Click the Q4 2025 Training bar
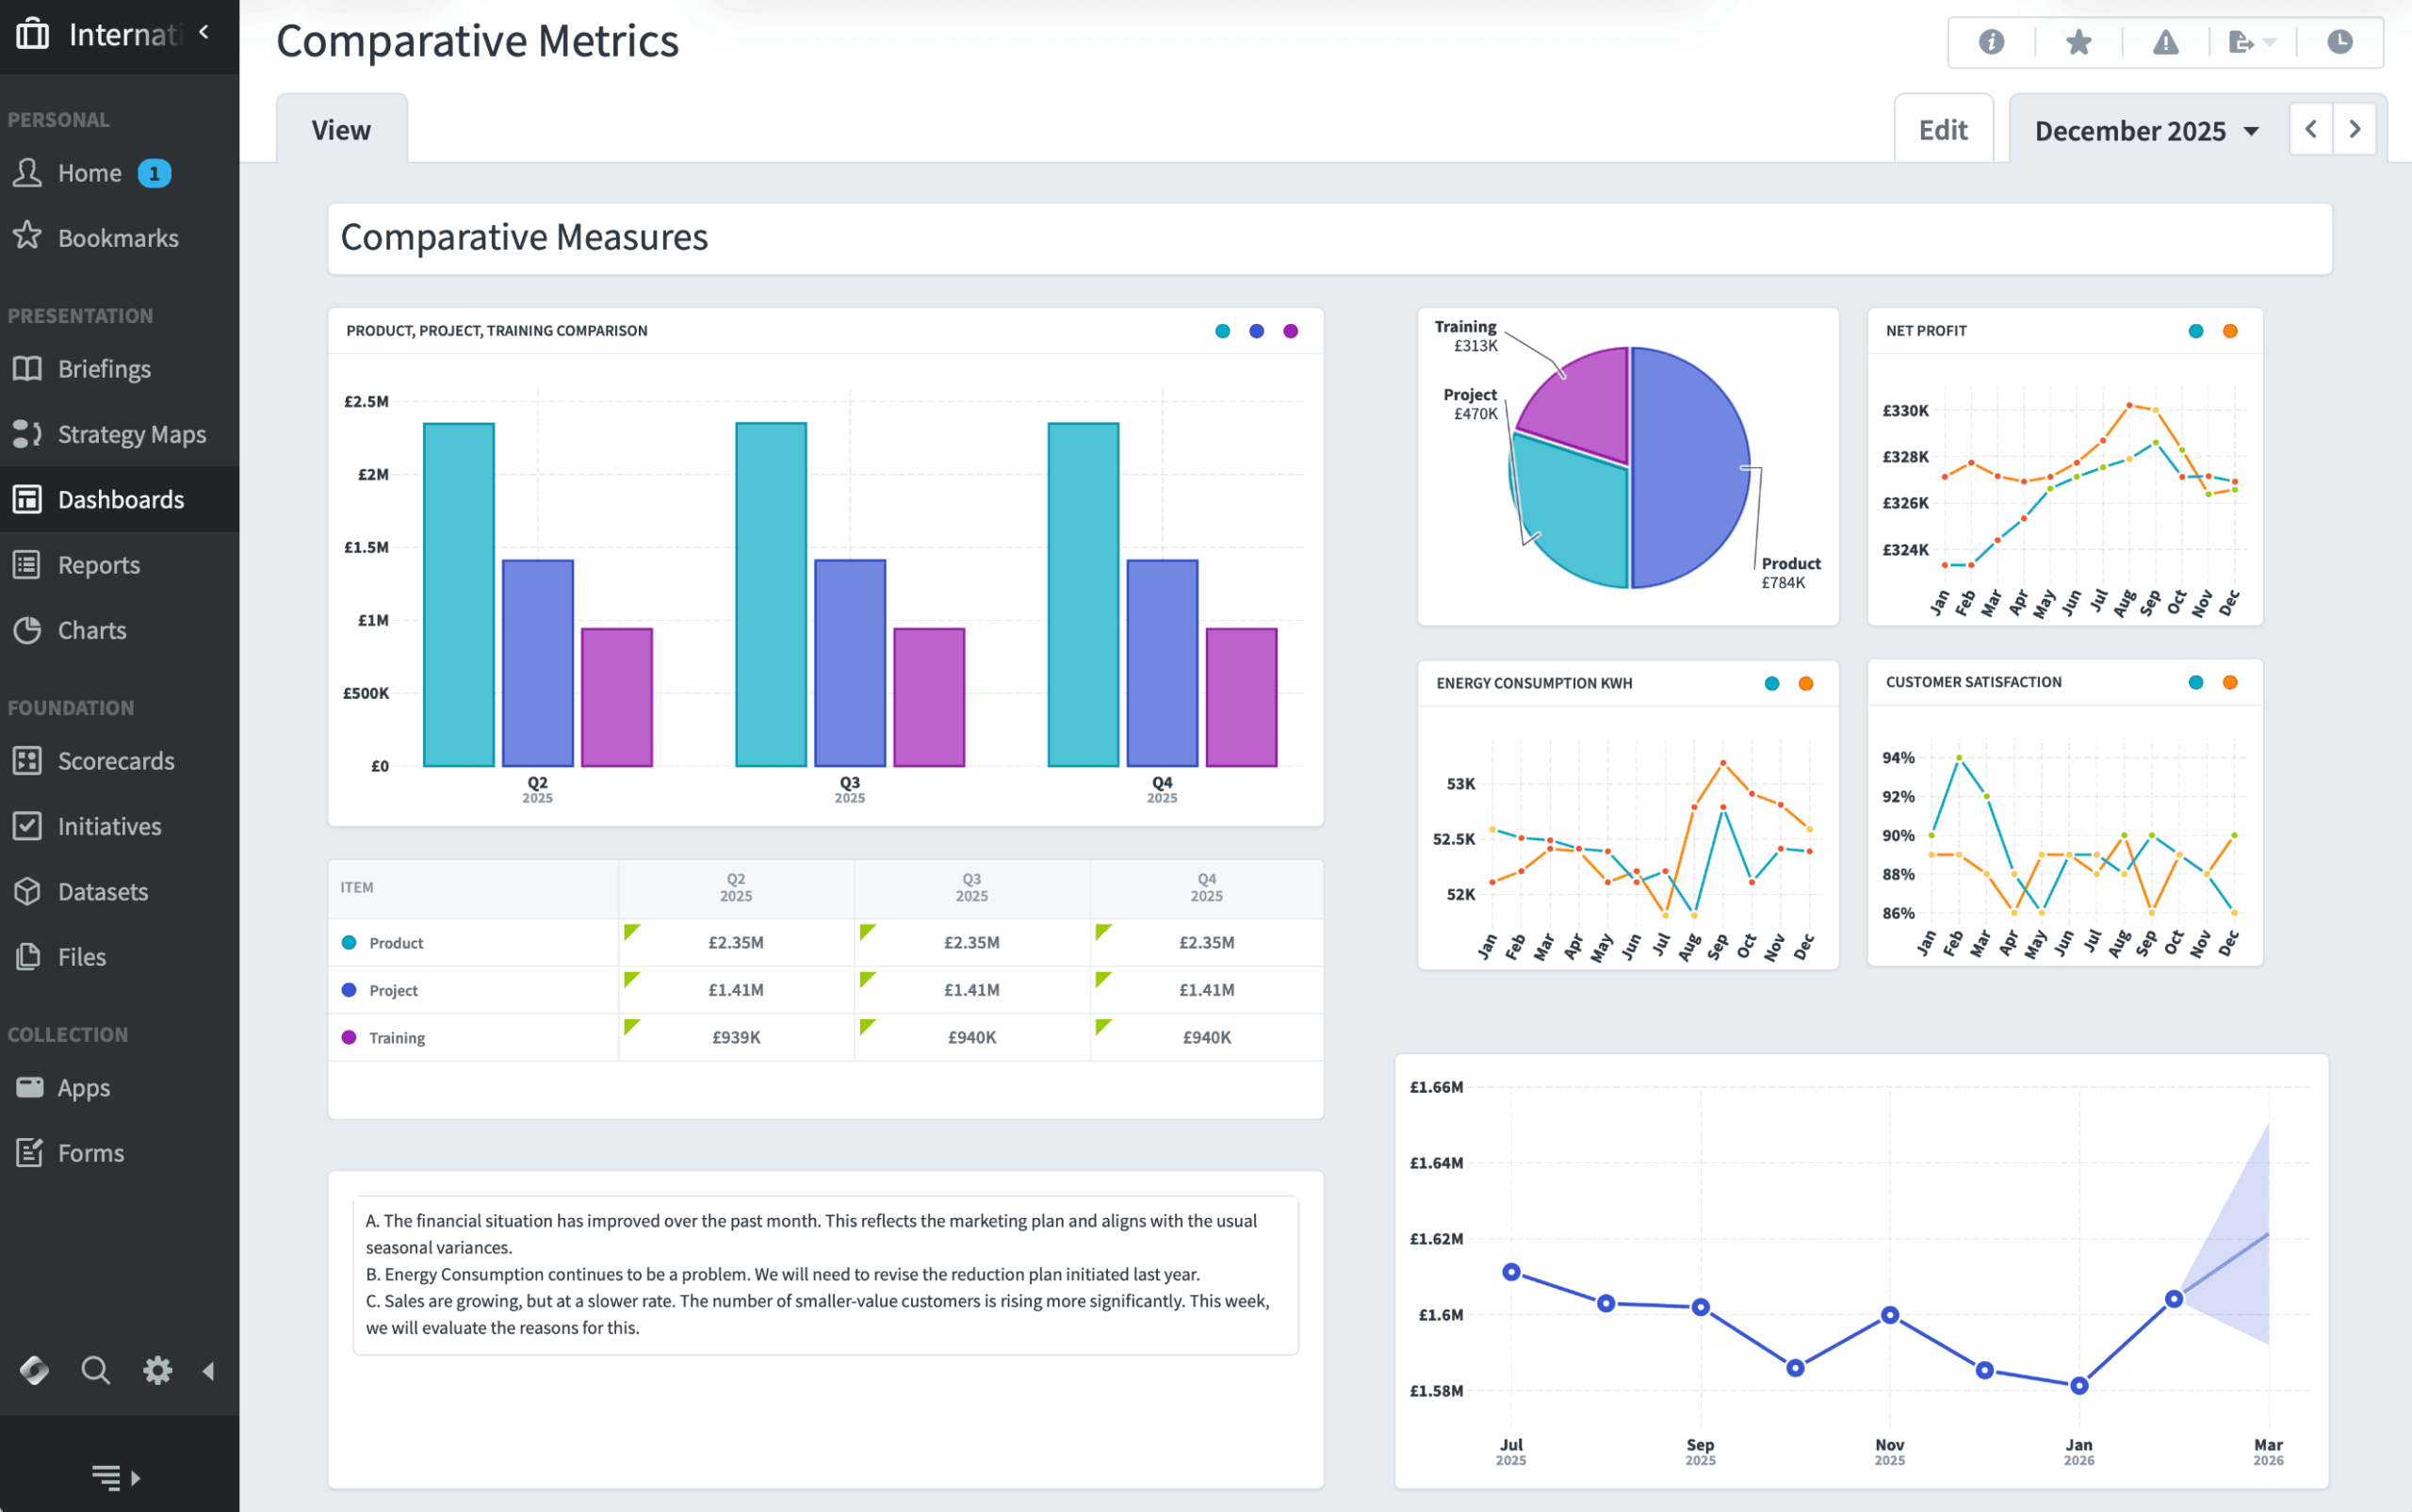This screenshot has width=2412, height=1512. click(x=1241, y=697)
